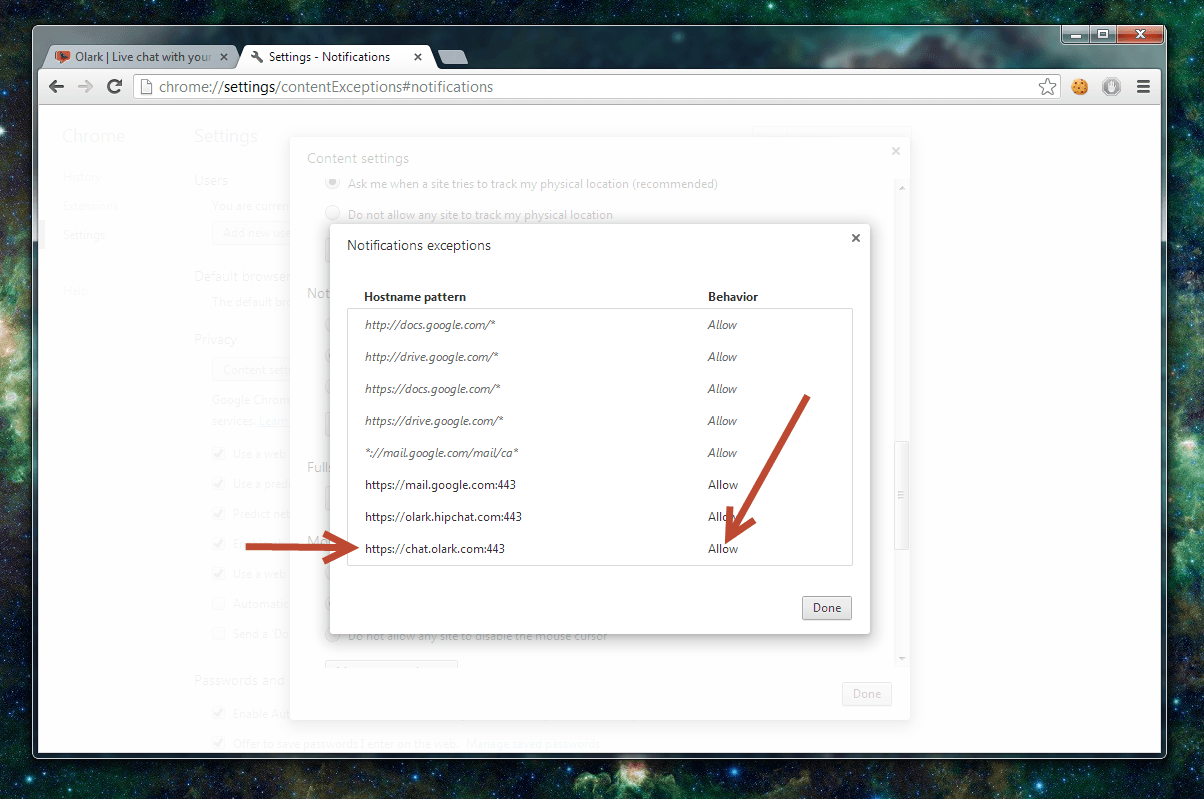Viewport: 1204px width, 799px height.
Task: Bookmark this page with the star icon
Action: 1047,87
